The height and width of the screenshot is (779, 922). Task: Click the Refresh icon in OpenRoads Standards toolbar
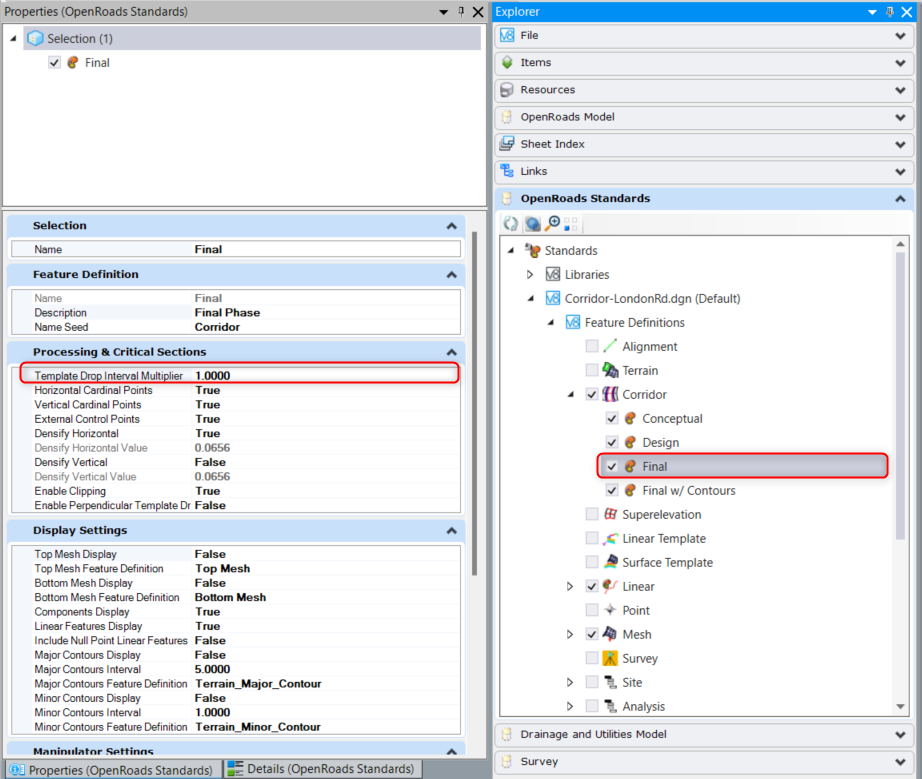click(x=510, y=224)
